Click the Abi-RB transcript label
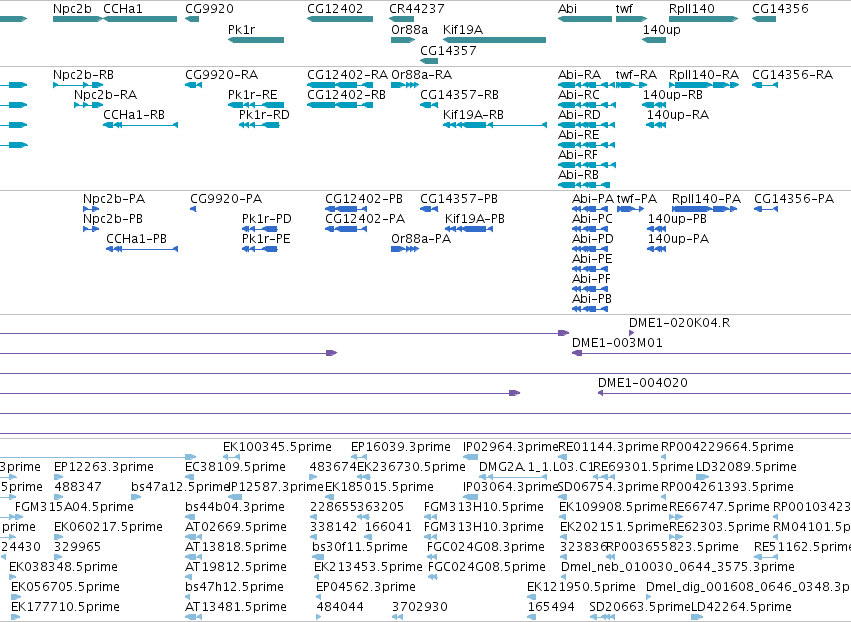Screen dimensions: 851x622 (579, 175)
